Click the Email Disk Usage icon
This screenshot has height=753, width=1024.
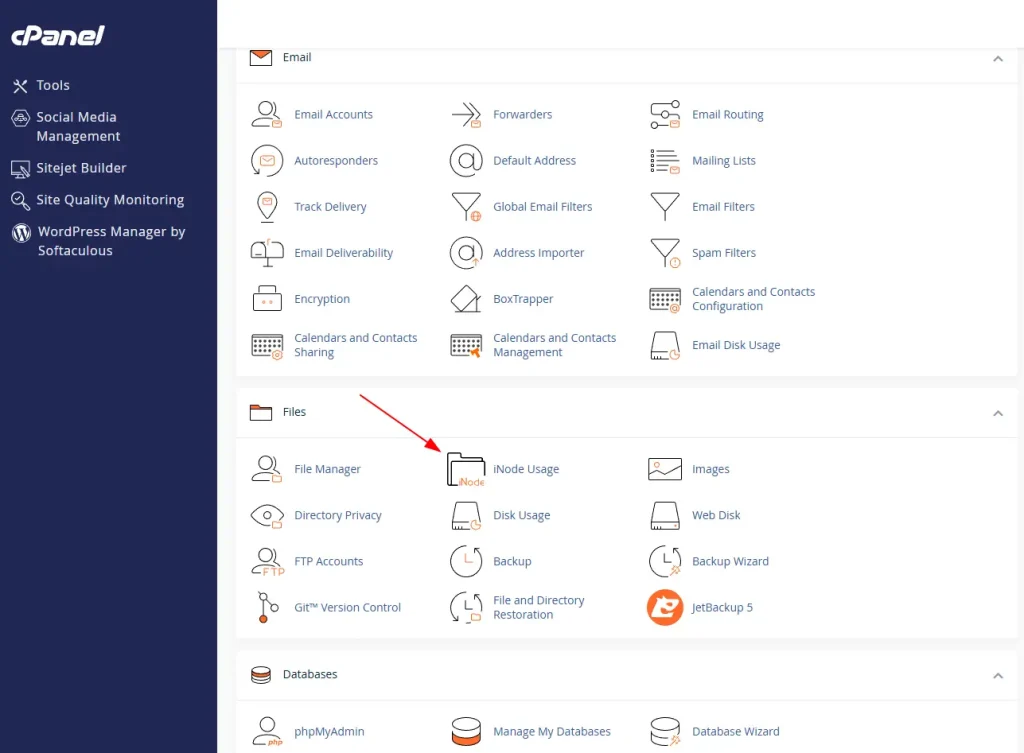click(665, 345)
